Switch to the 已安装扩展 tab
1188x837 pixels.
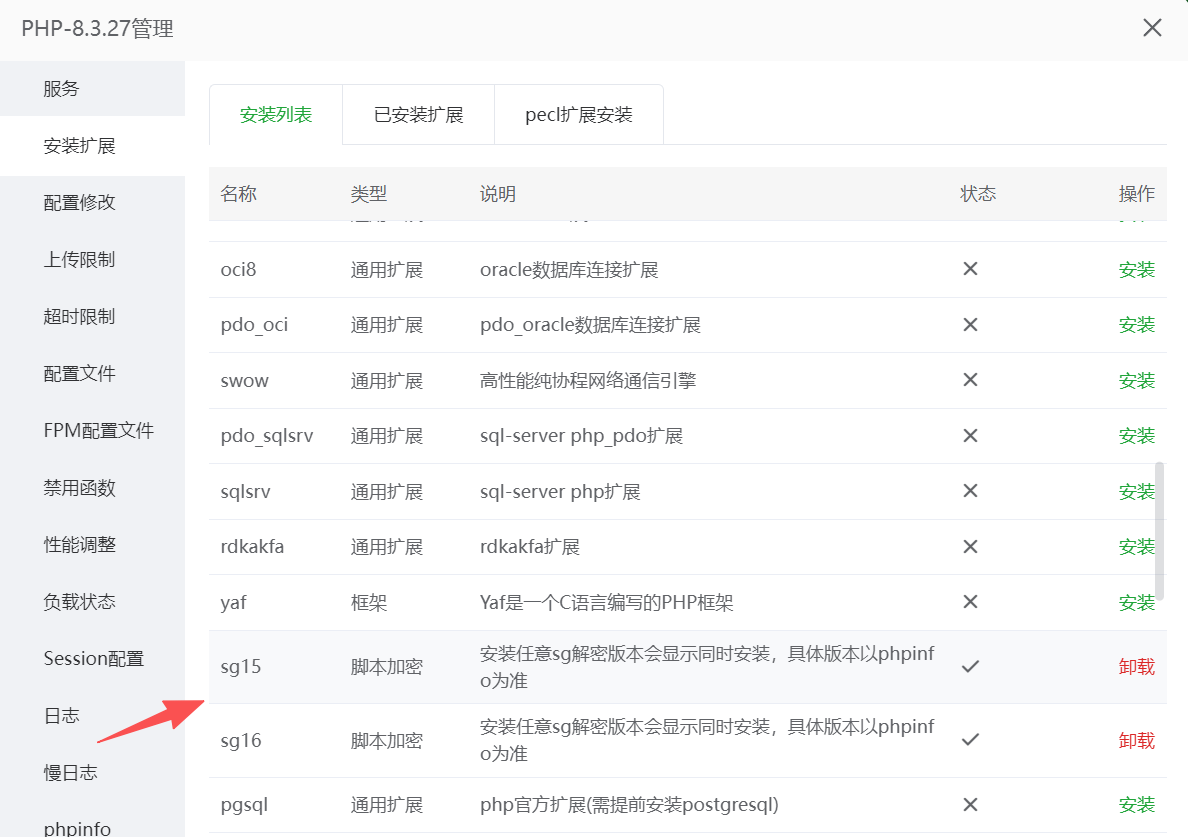[418, 115]
